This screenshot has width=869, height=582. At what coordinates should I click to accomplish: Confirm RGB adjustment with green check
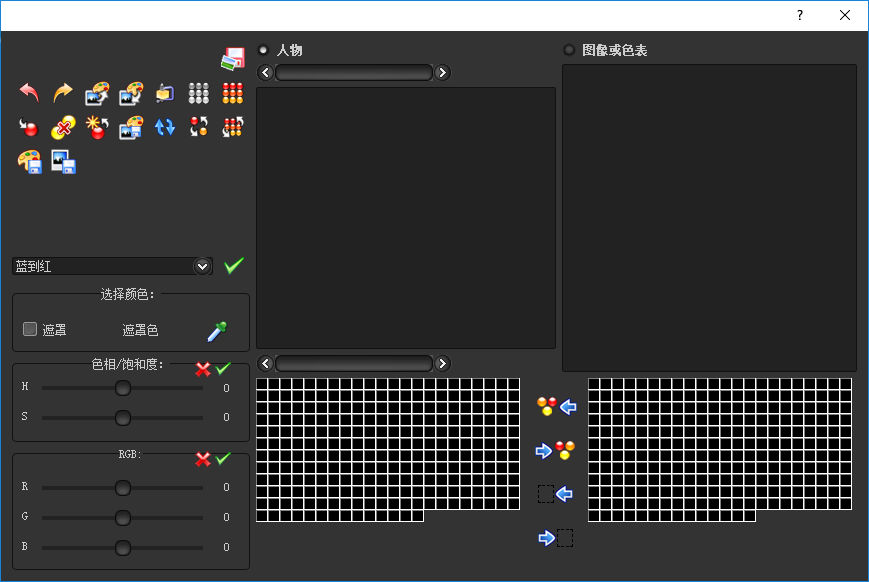pos(223,458)
